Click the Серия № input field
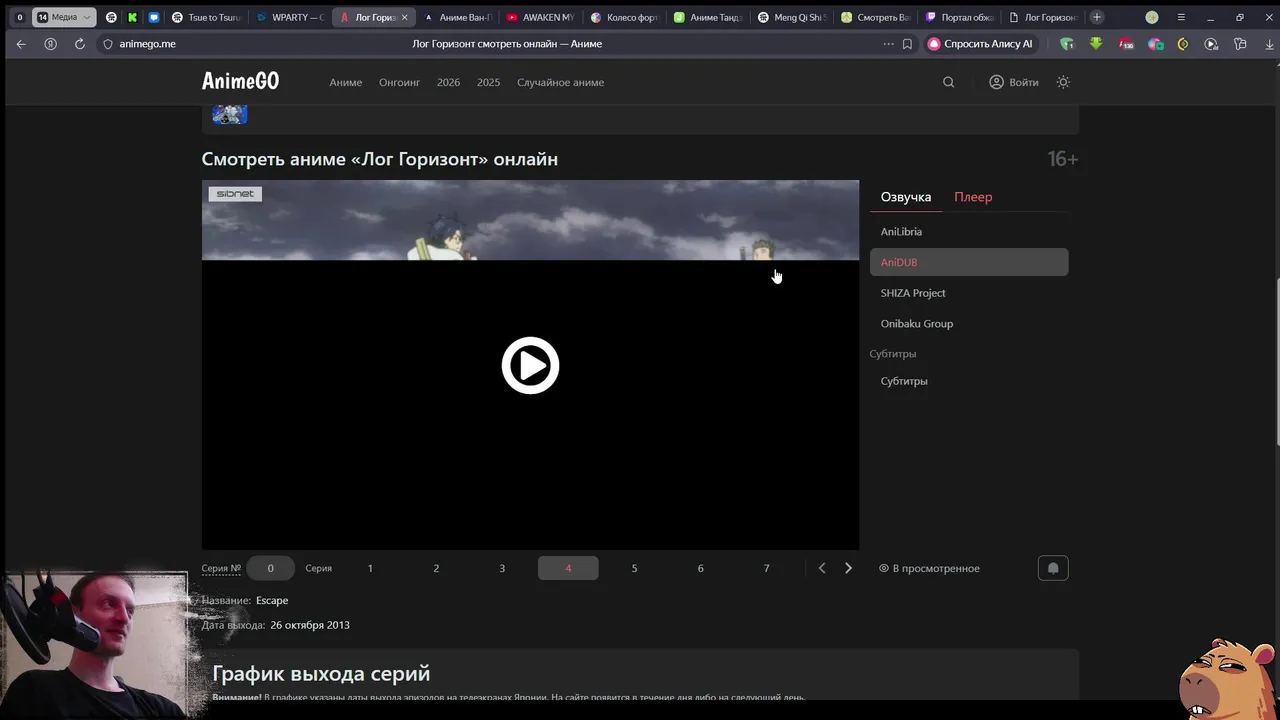 click(270, 568)
